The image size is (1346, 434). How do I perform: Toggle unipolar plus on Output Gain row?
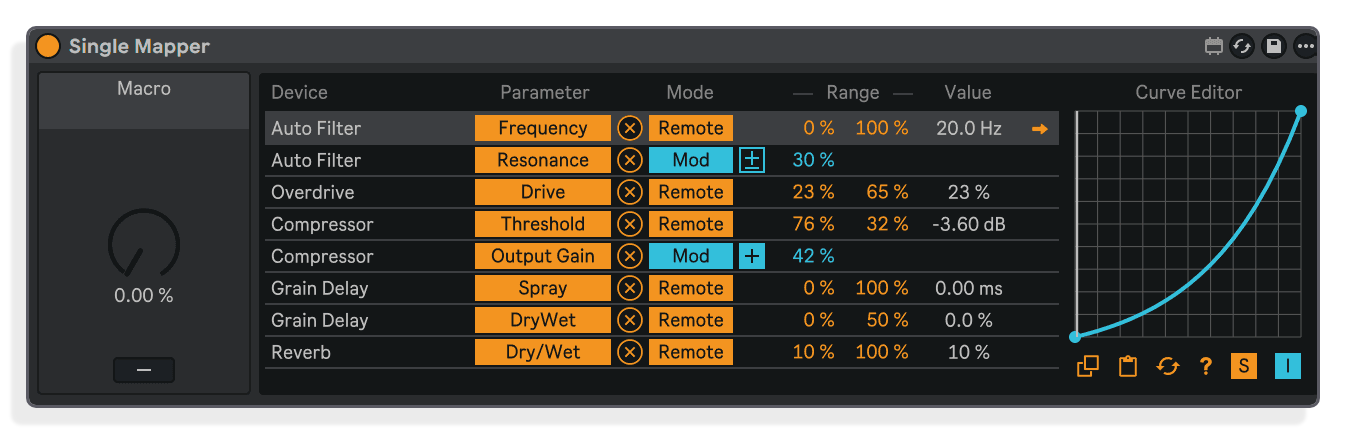pos(752,256)
